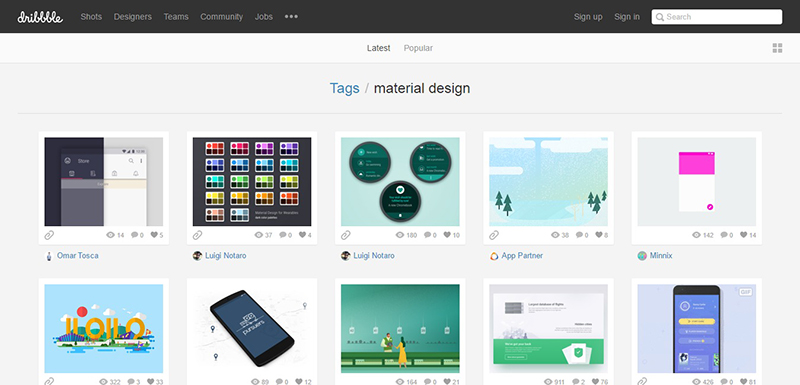Image resolution: width=800 pixels, height=385 pixels.
Task: Open the Tags breadcrumb link
Action: pyautogui.click(x=344, y=88)
